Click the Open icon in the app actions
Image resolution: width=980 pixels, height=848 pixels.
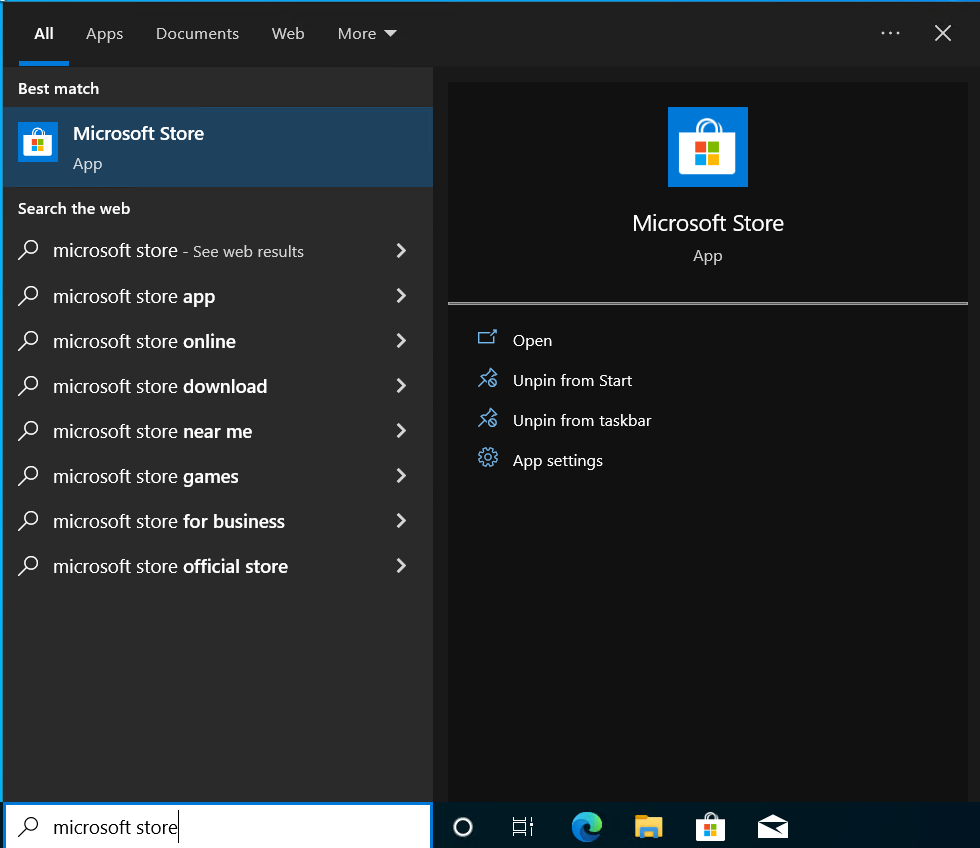pos(487,338)
